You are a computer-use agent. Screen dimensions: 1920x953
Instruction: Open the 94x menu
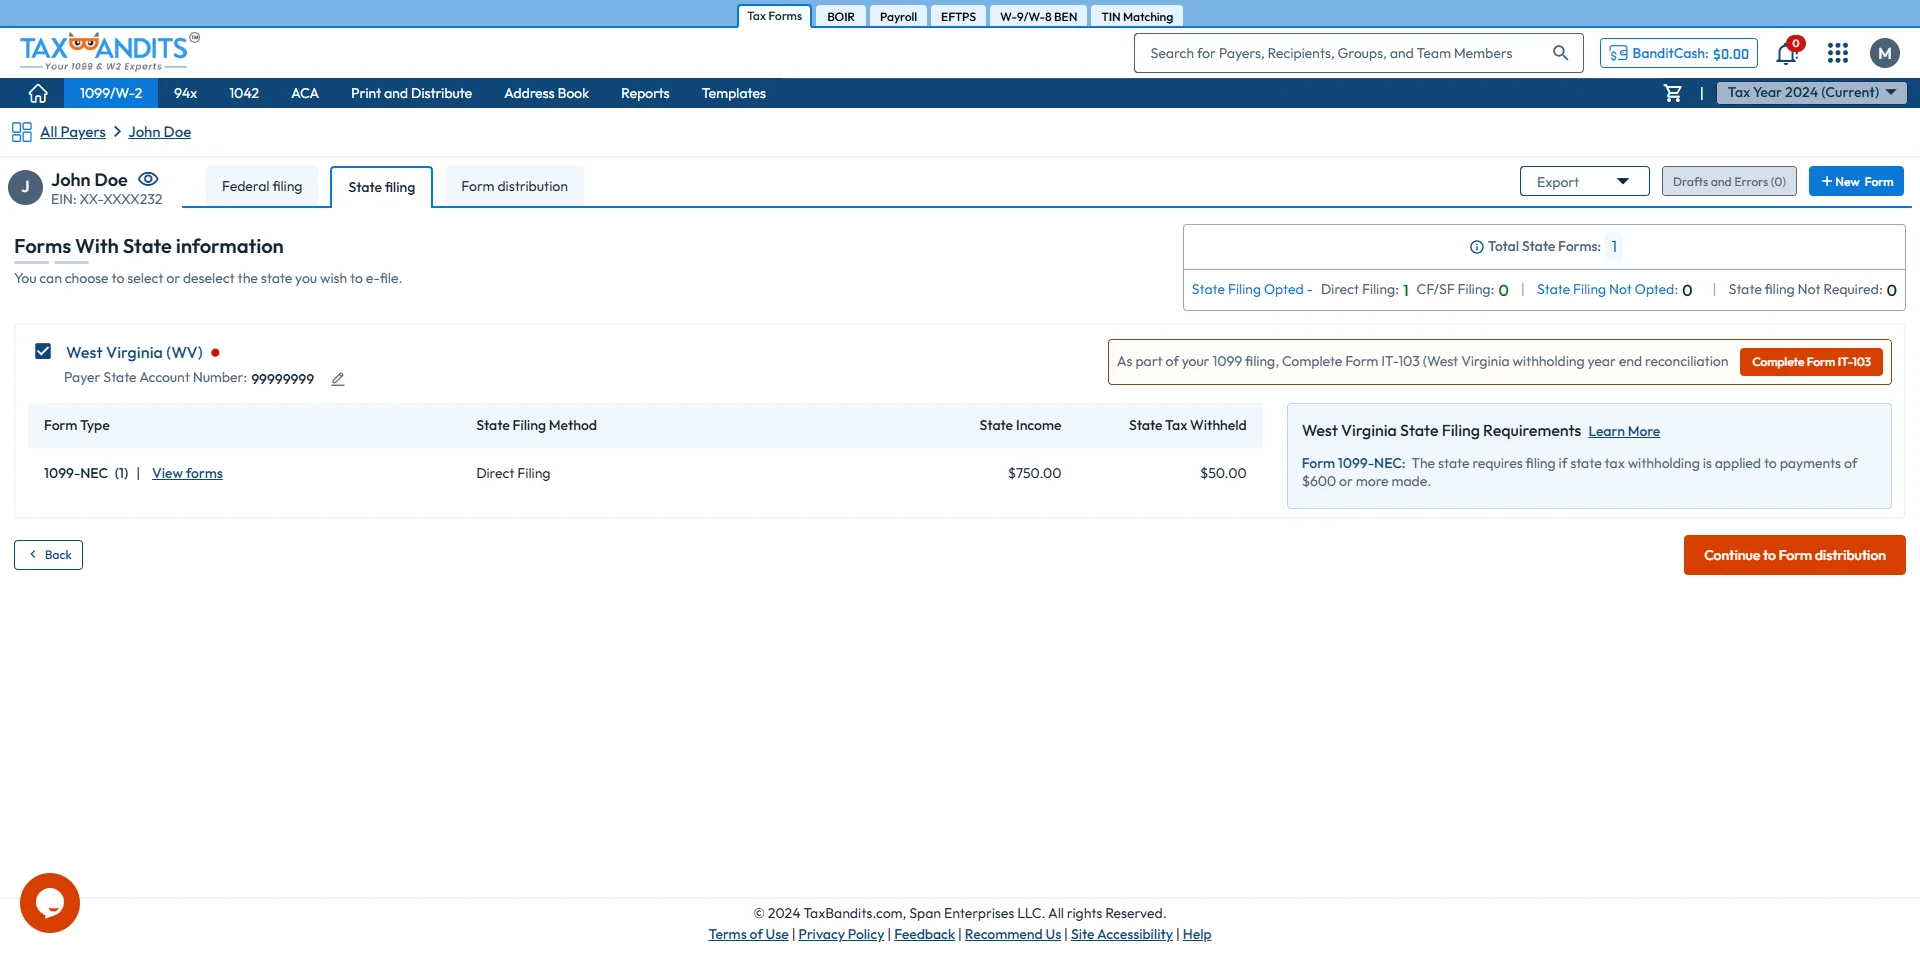pyautogui.click(x=185, y=93)
